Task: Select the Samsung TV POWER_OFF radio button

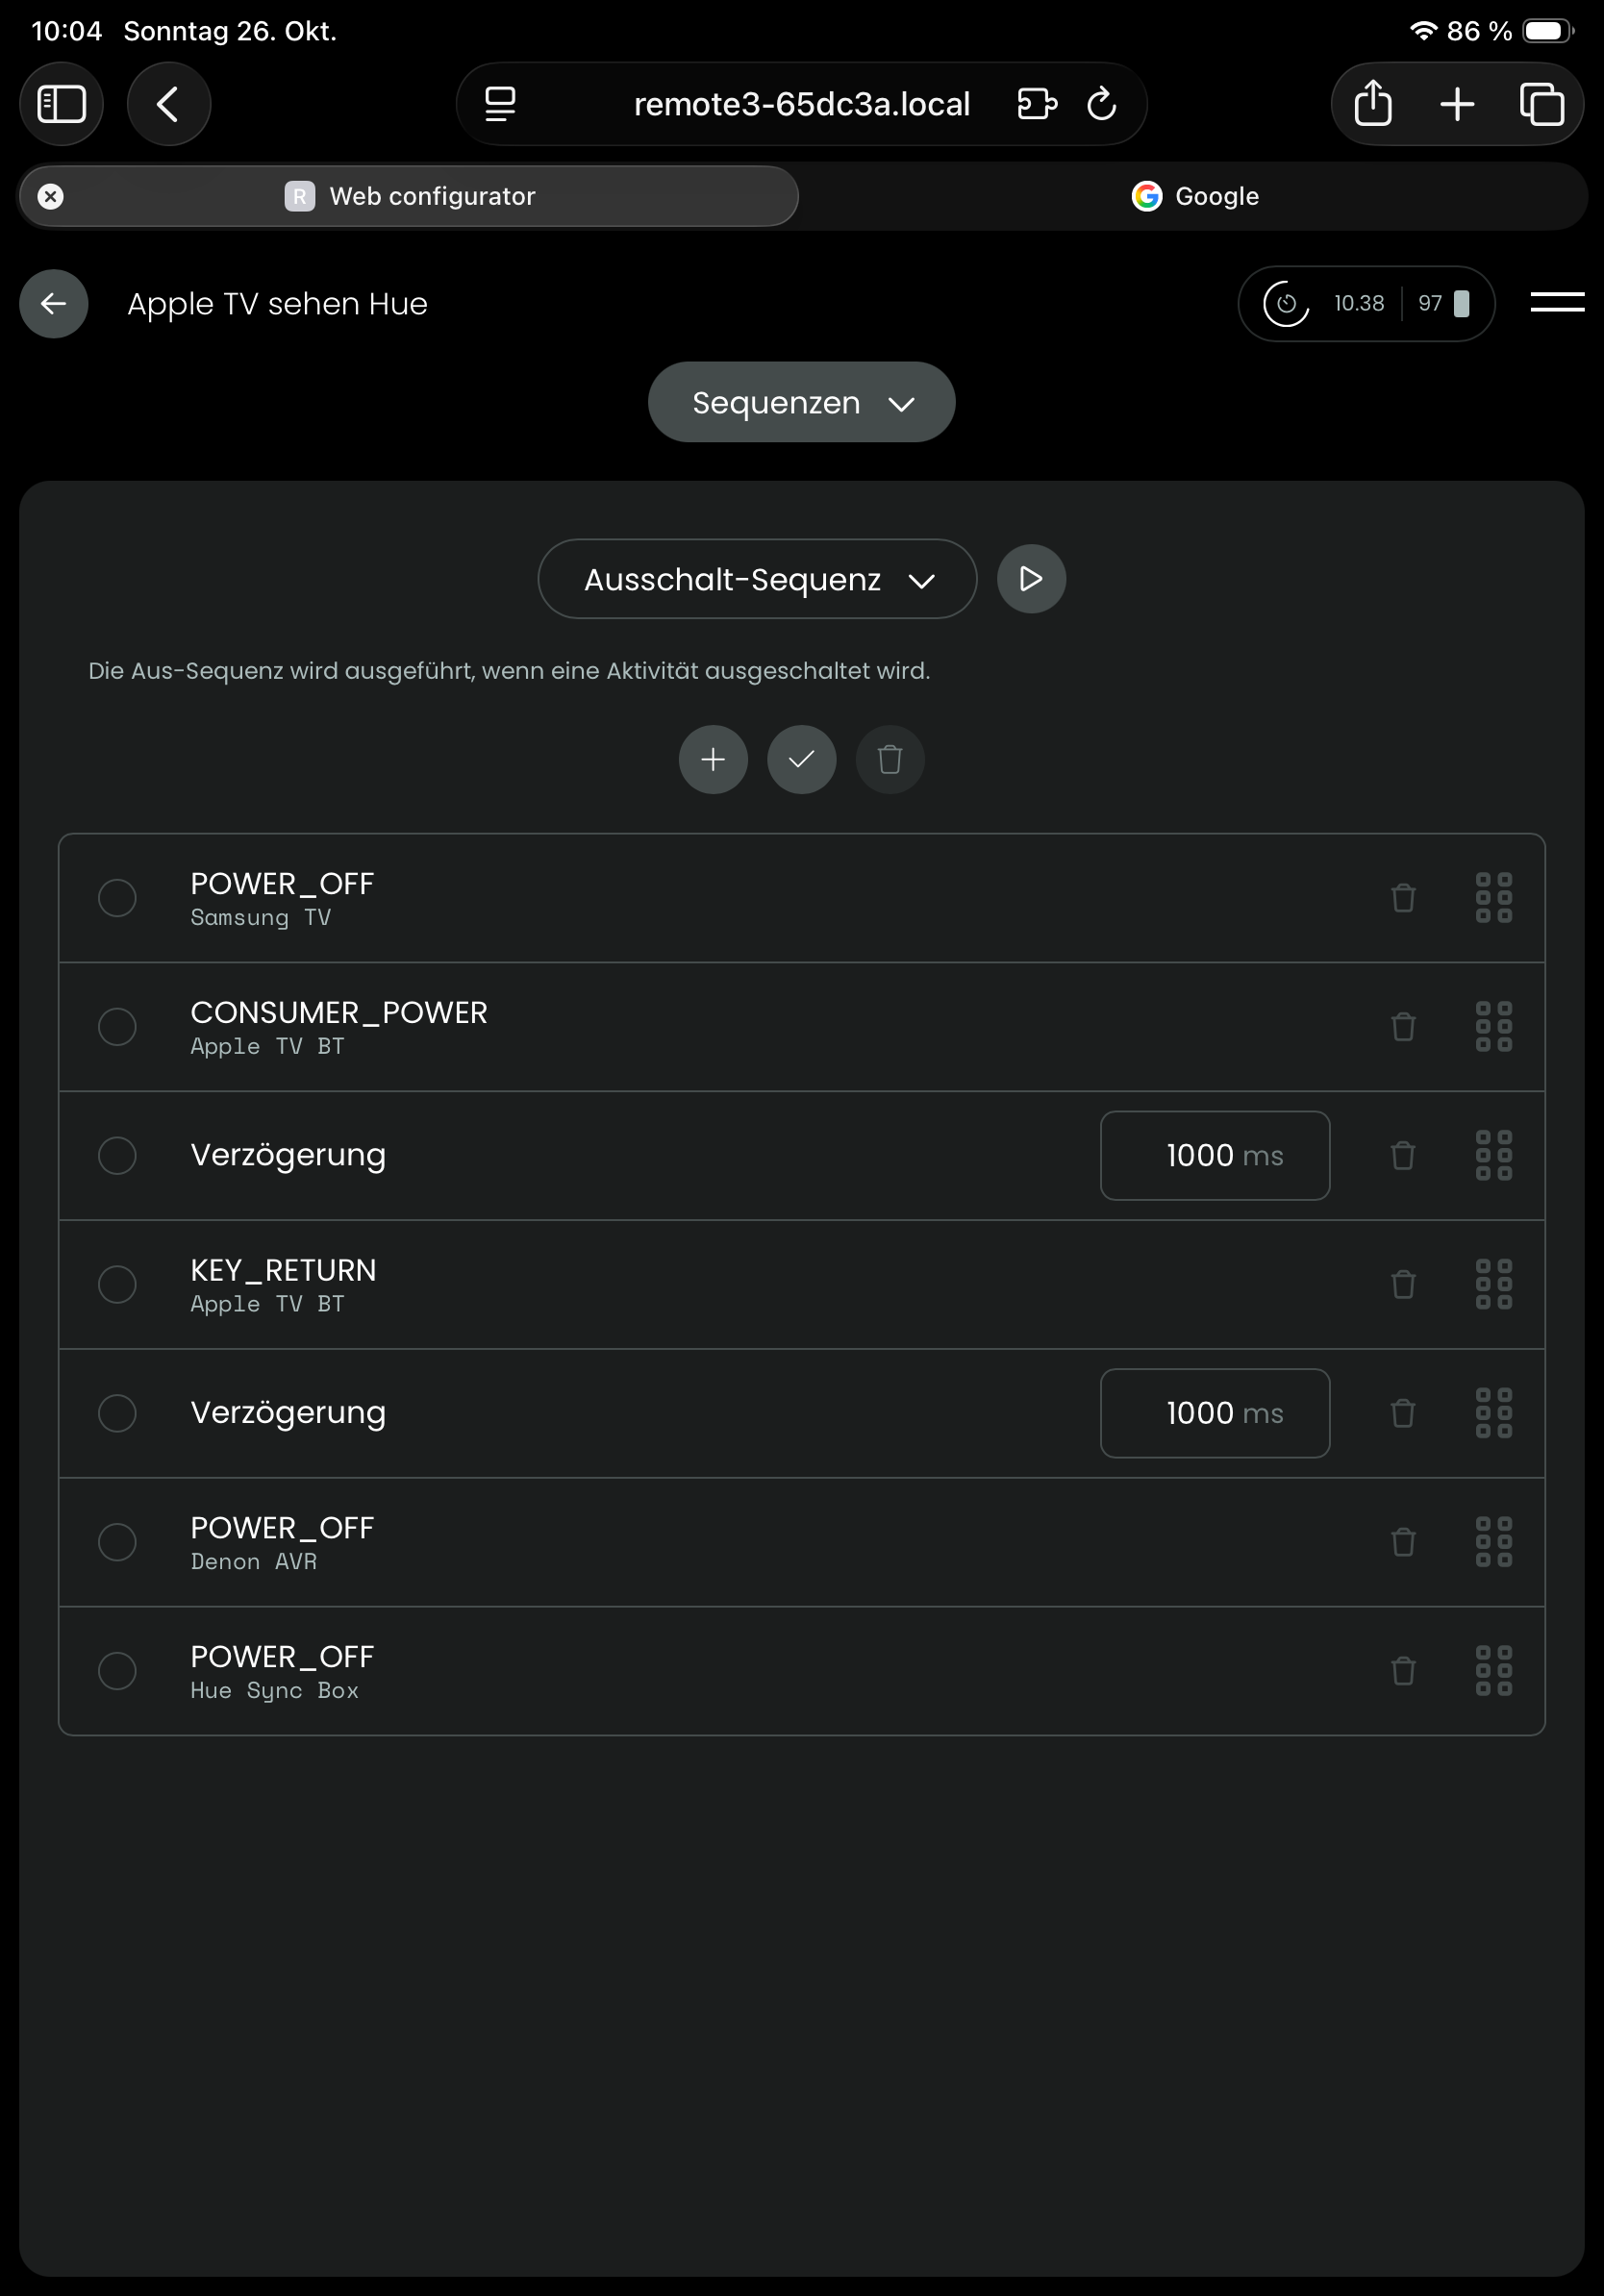Action: [x=117, y=898]
